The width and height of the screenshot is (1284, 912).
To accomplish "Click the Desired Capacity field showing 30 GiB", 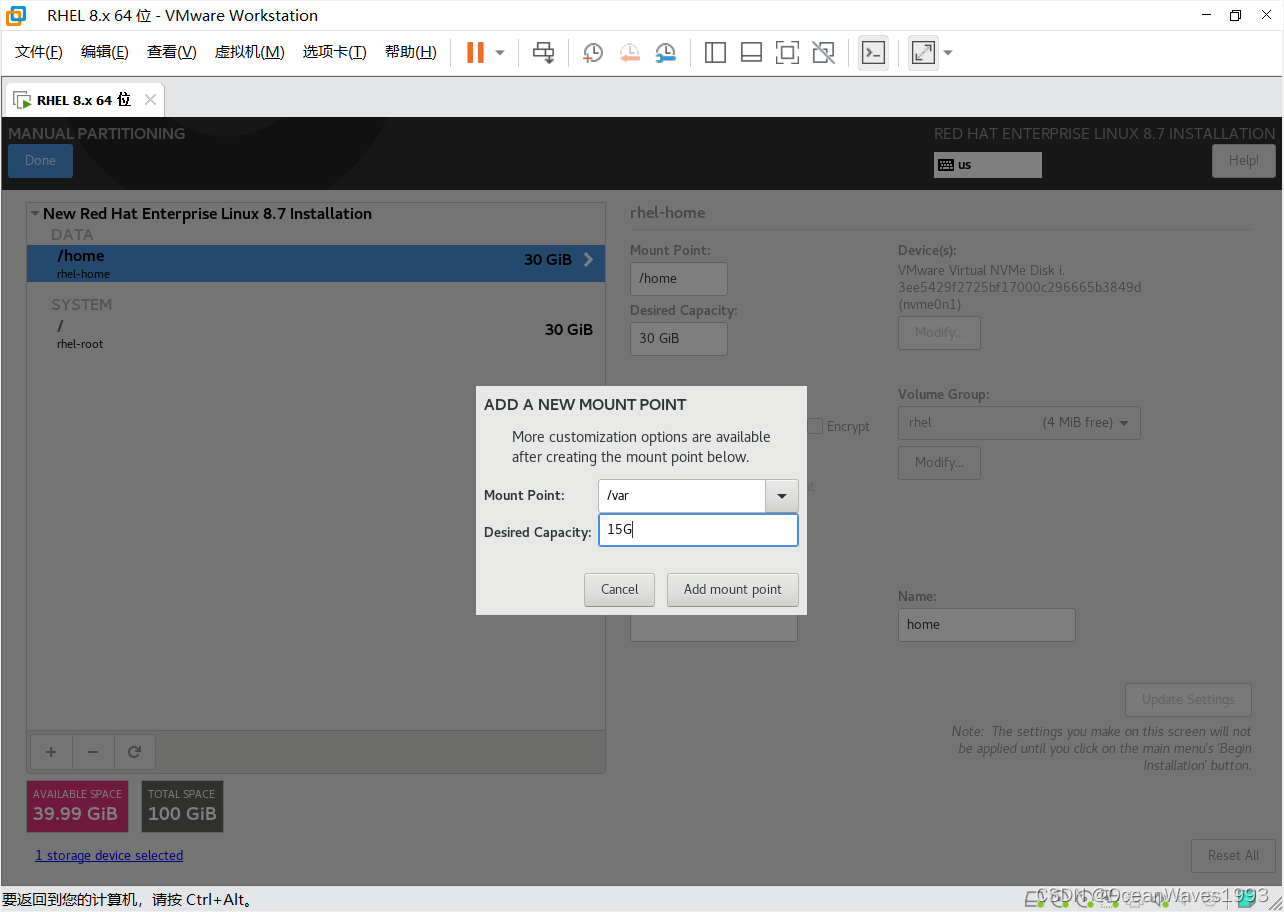I will (679, 339).
